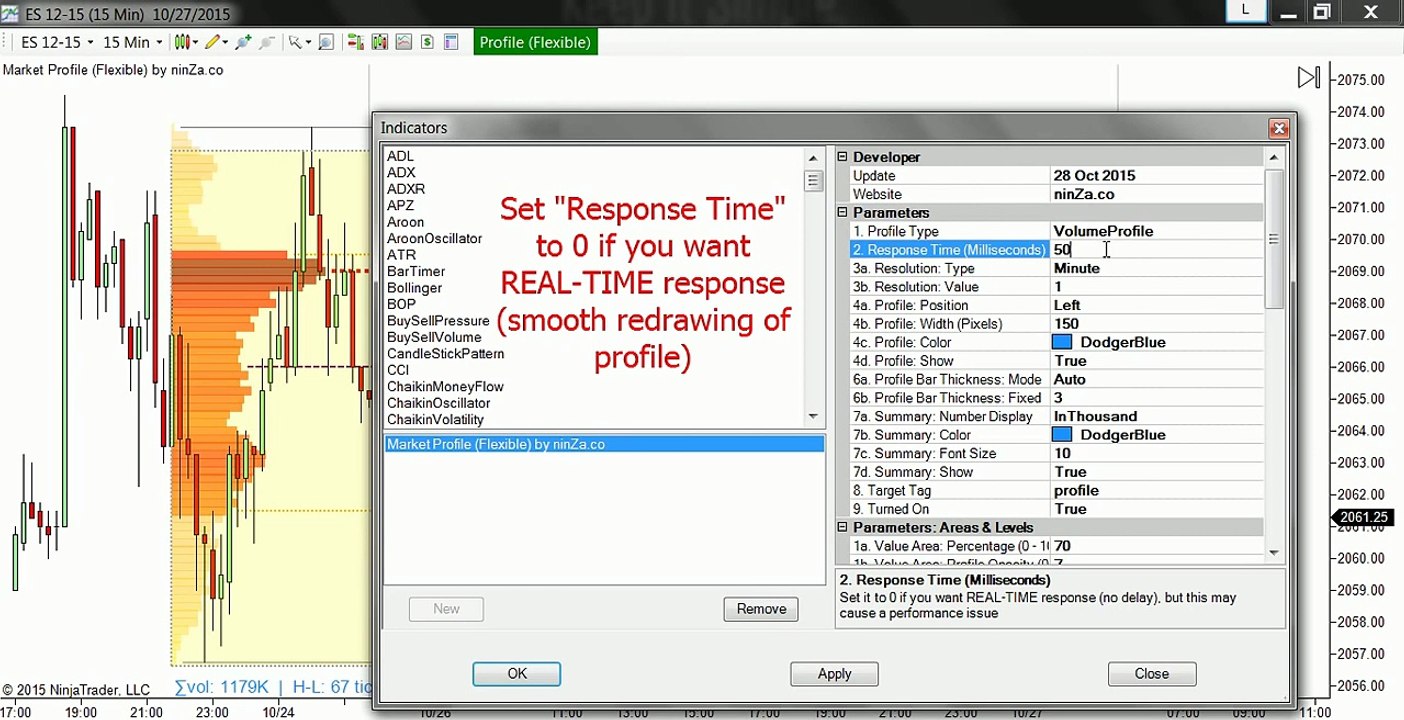Open the Indicators toolbar icon
The image size is (1404, 720).
coord(379,42)
